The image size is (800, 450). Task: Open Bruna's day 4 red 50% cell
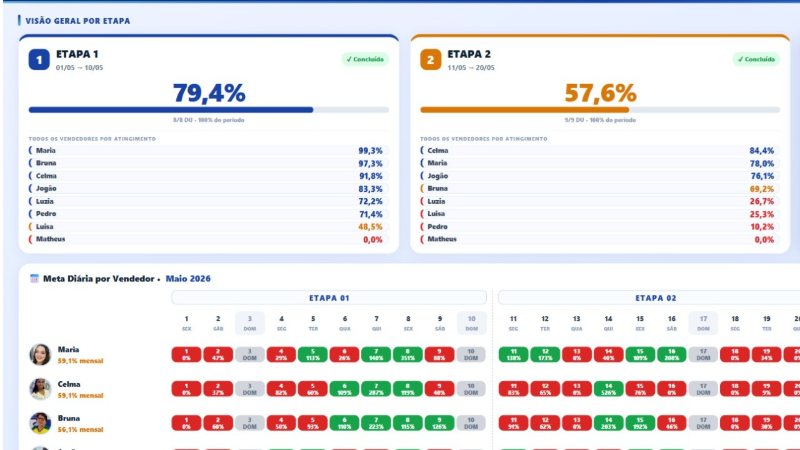[281, 423]
